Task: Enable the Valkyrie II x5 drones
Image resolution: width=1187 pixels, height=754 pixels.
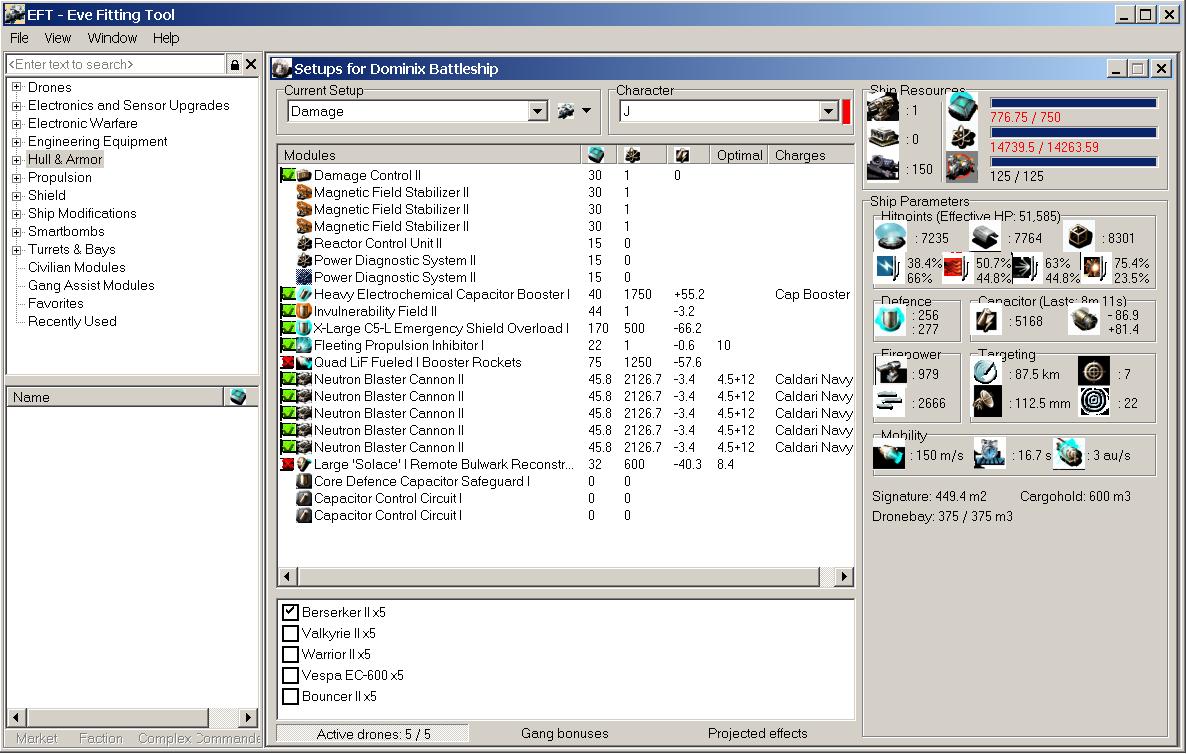Action: coord(291,633)
